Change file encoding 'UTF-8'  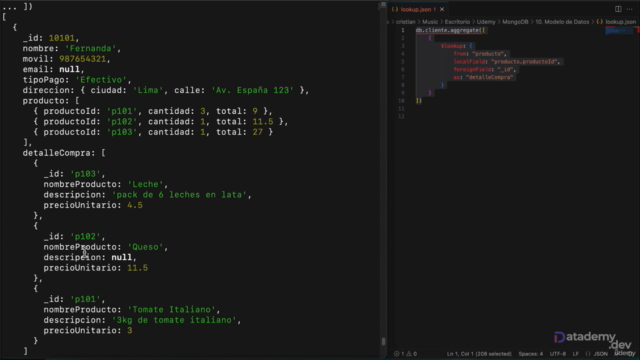click(x=558, y=354)
